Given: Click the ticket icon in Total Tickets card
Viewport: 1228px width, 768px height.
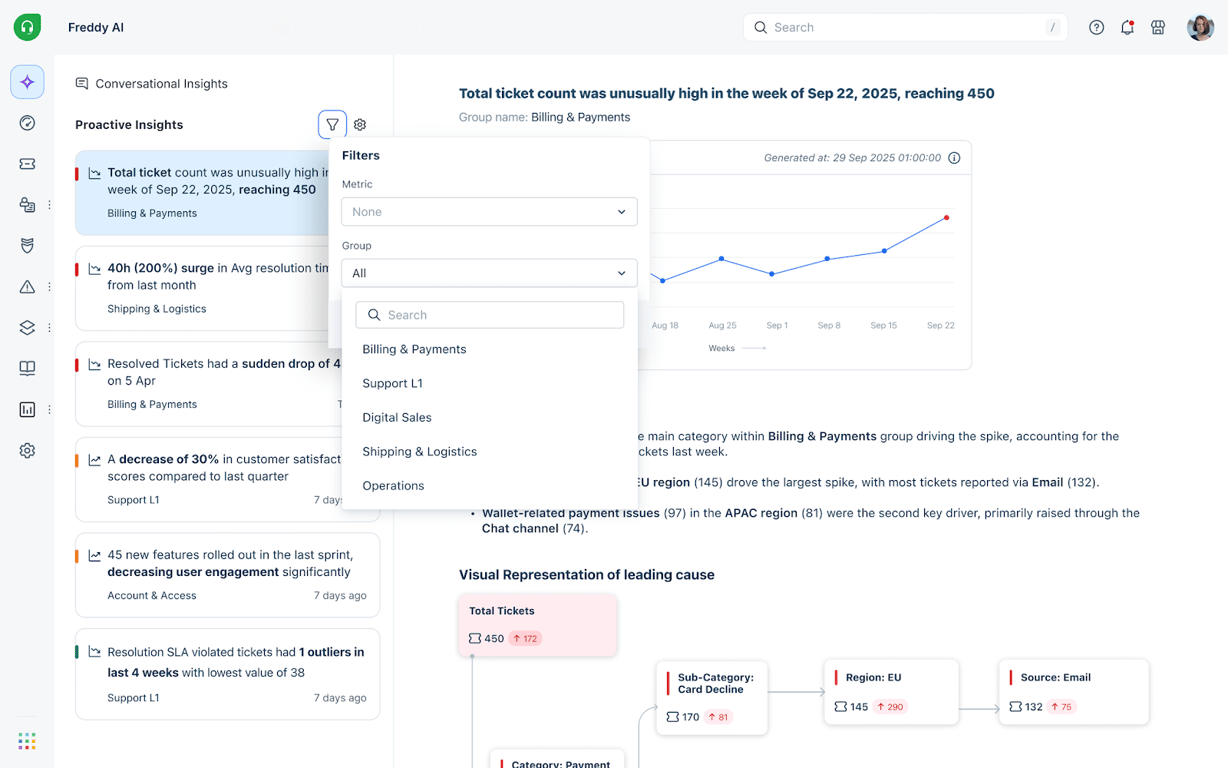Looking at the screenshot, I should pyautogui.click(x=475, y=638).
